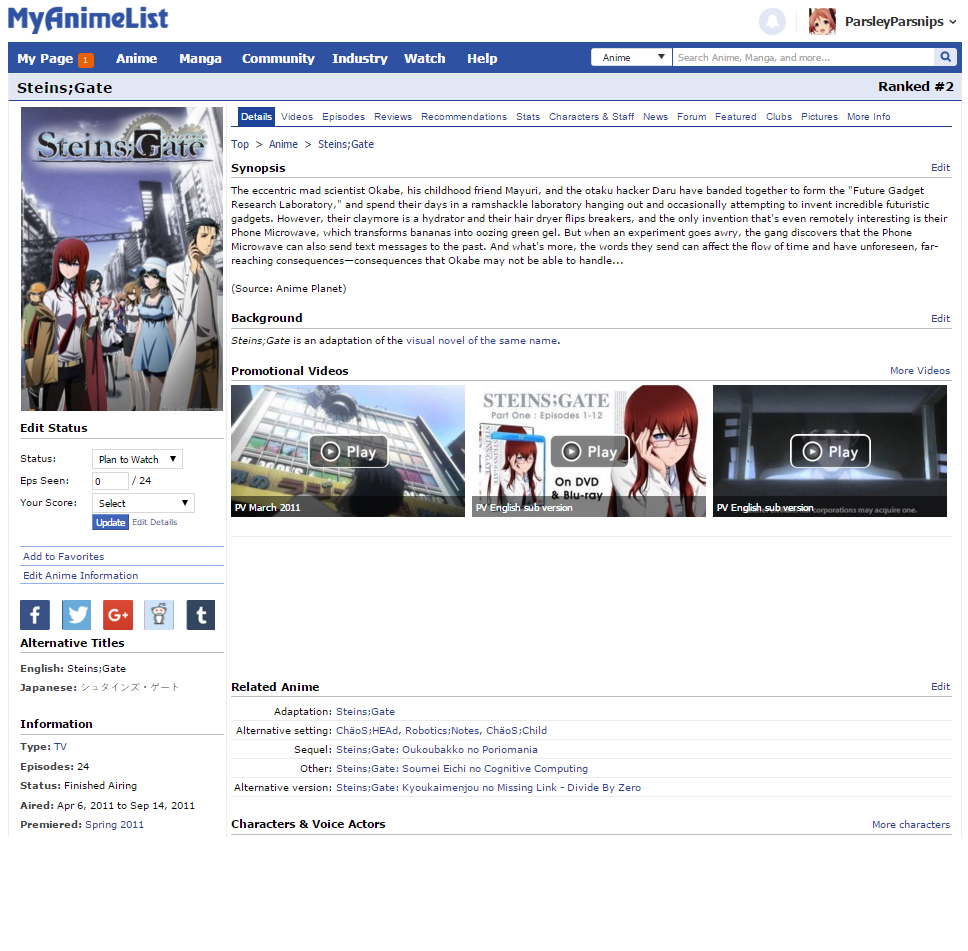Open the More characters link
This screenshot has height=951, width=968.
(911, 824)
